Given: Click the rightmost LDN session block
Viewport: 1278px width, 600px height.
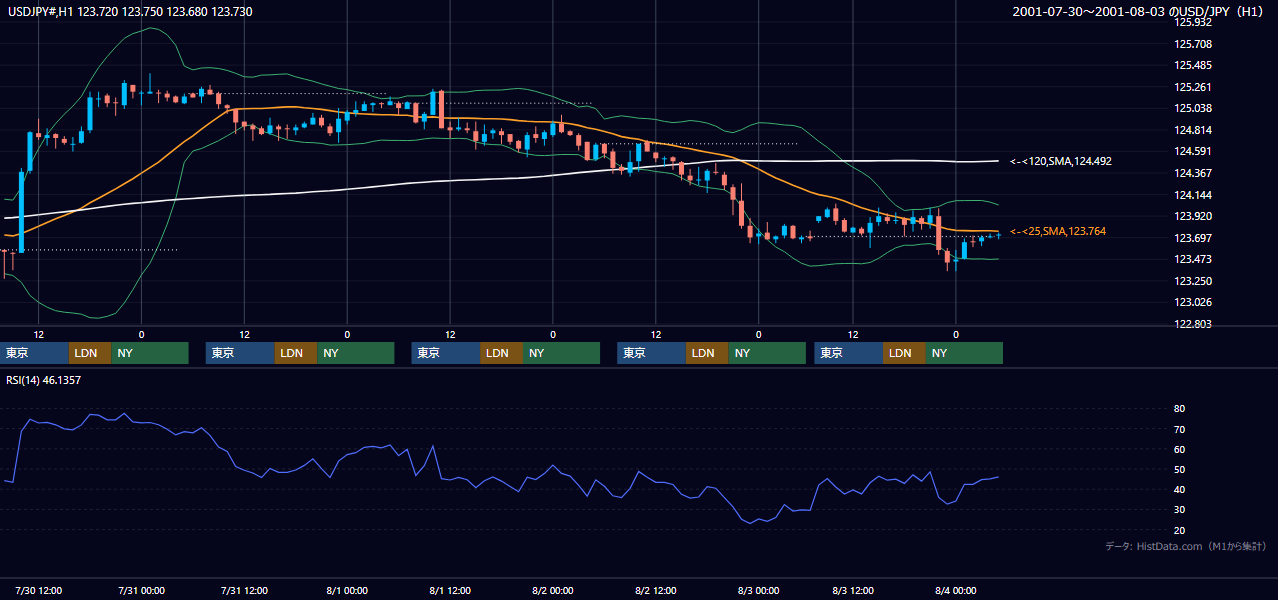Looking at the screenshot, I should pyautogui.click(x=905, y=353).
